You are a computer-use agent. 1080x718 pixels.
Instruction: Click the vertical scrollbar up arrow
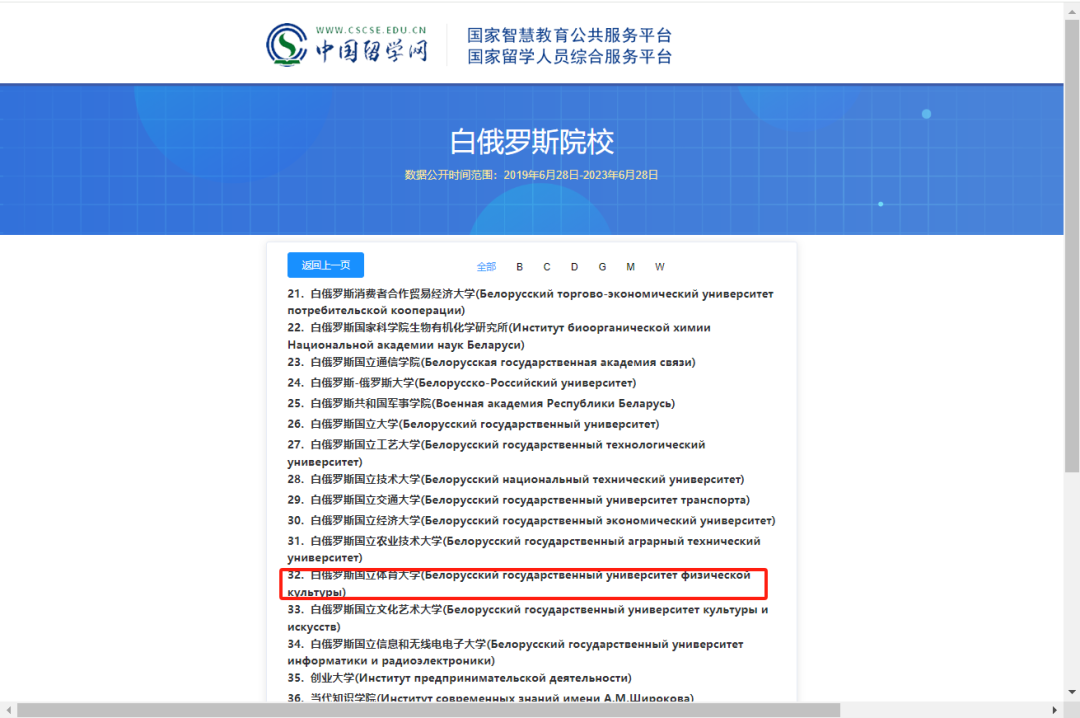pos(1072,10)
